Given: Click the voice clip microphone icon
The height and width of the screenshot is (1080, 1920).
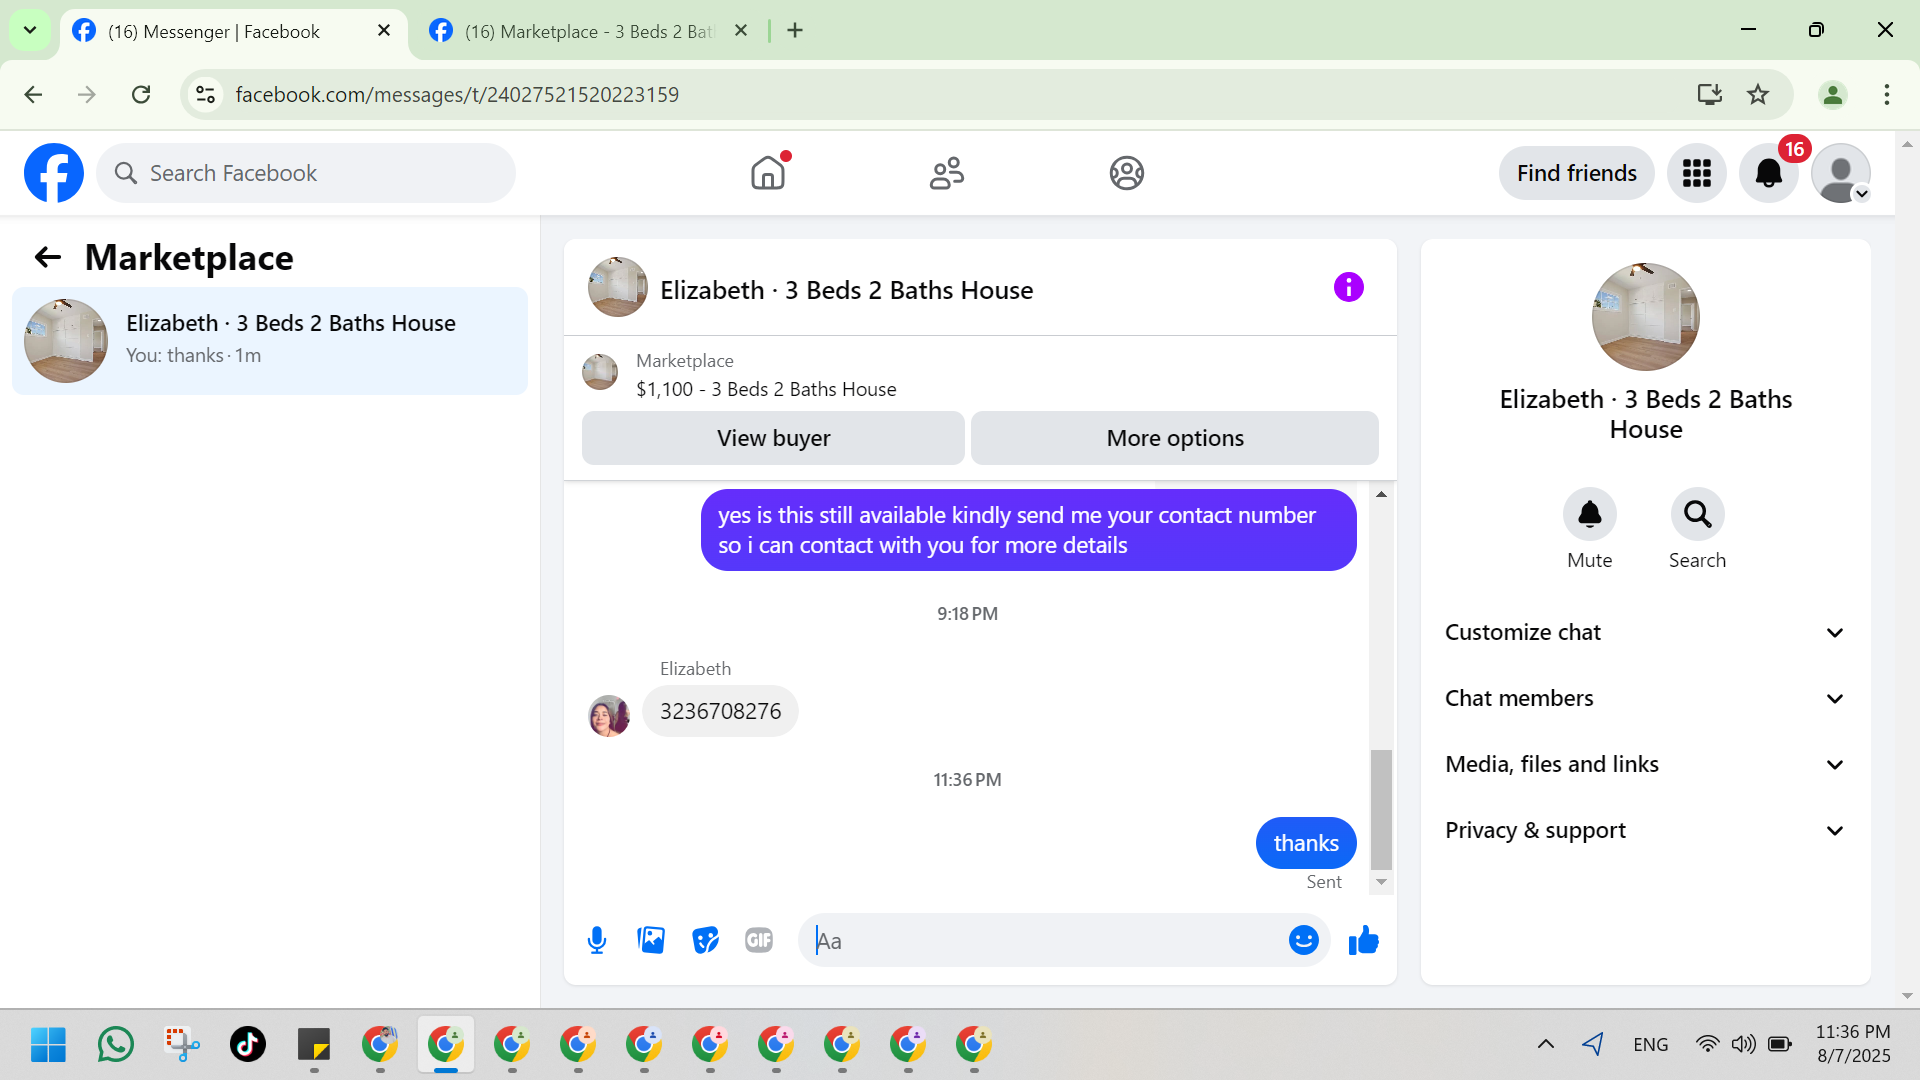Looking at the screenshot, I should [x=597, y=940].
